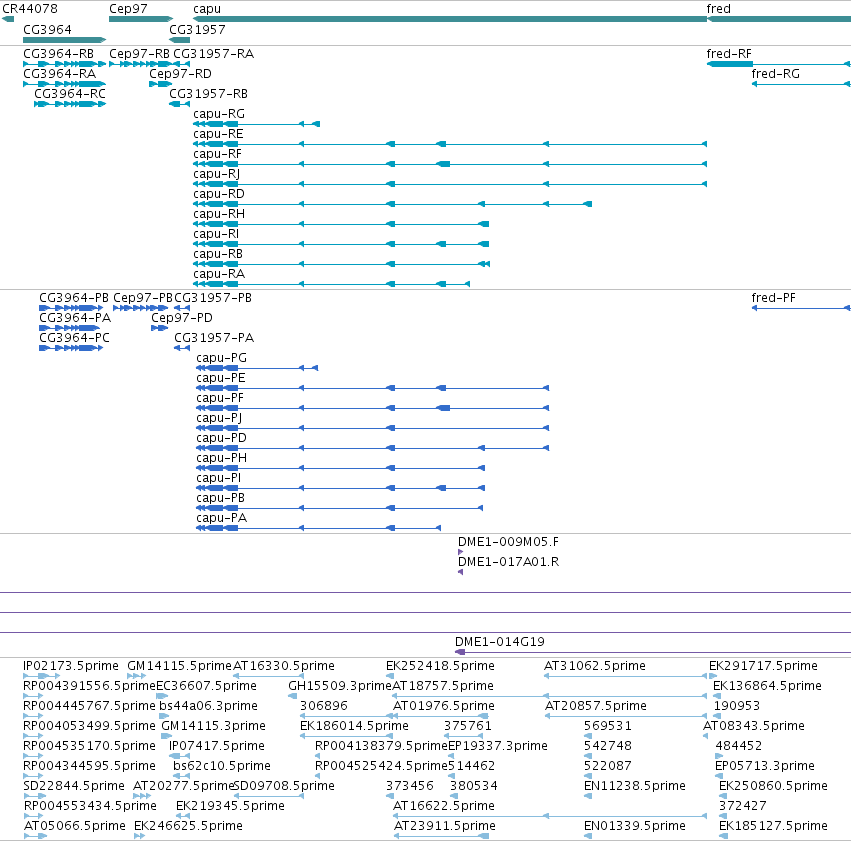Click the Cep97 gene feature

[x=141, y=19]
